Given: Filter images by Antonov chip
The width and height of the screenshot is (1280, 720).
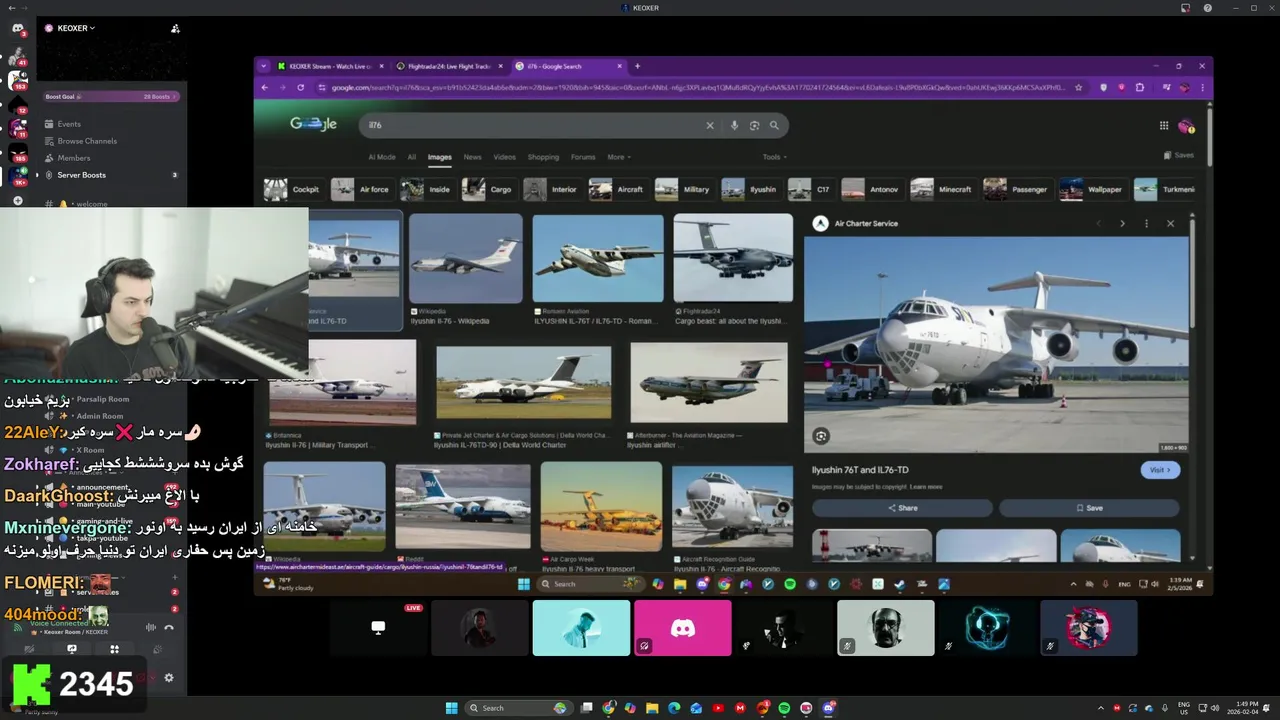Looking at the screenshot, I should pyautogui.click(x=871, y=189).
